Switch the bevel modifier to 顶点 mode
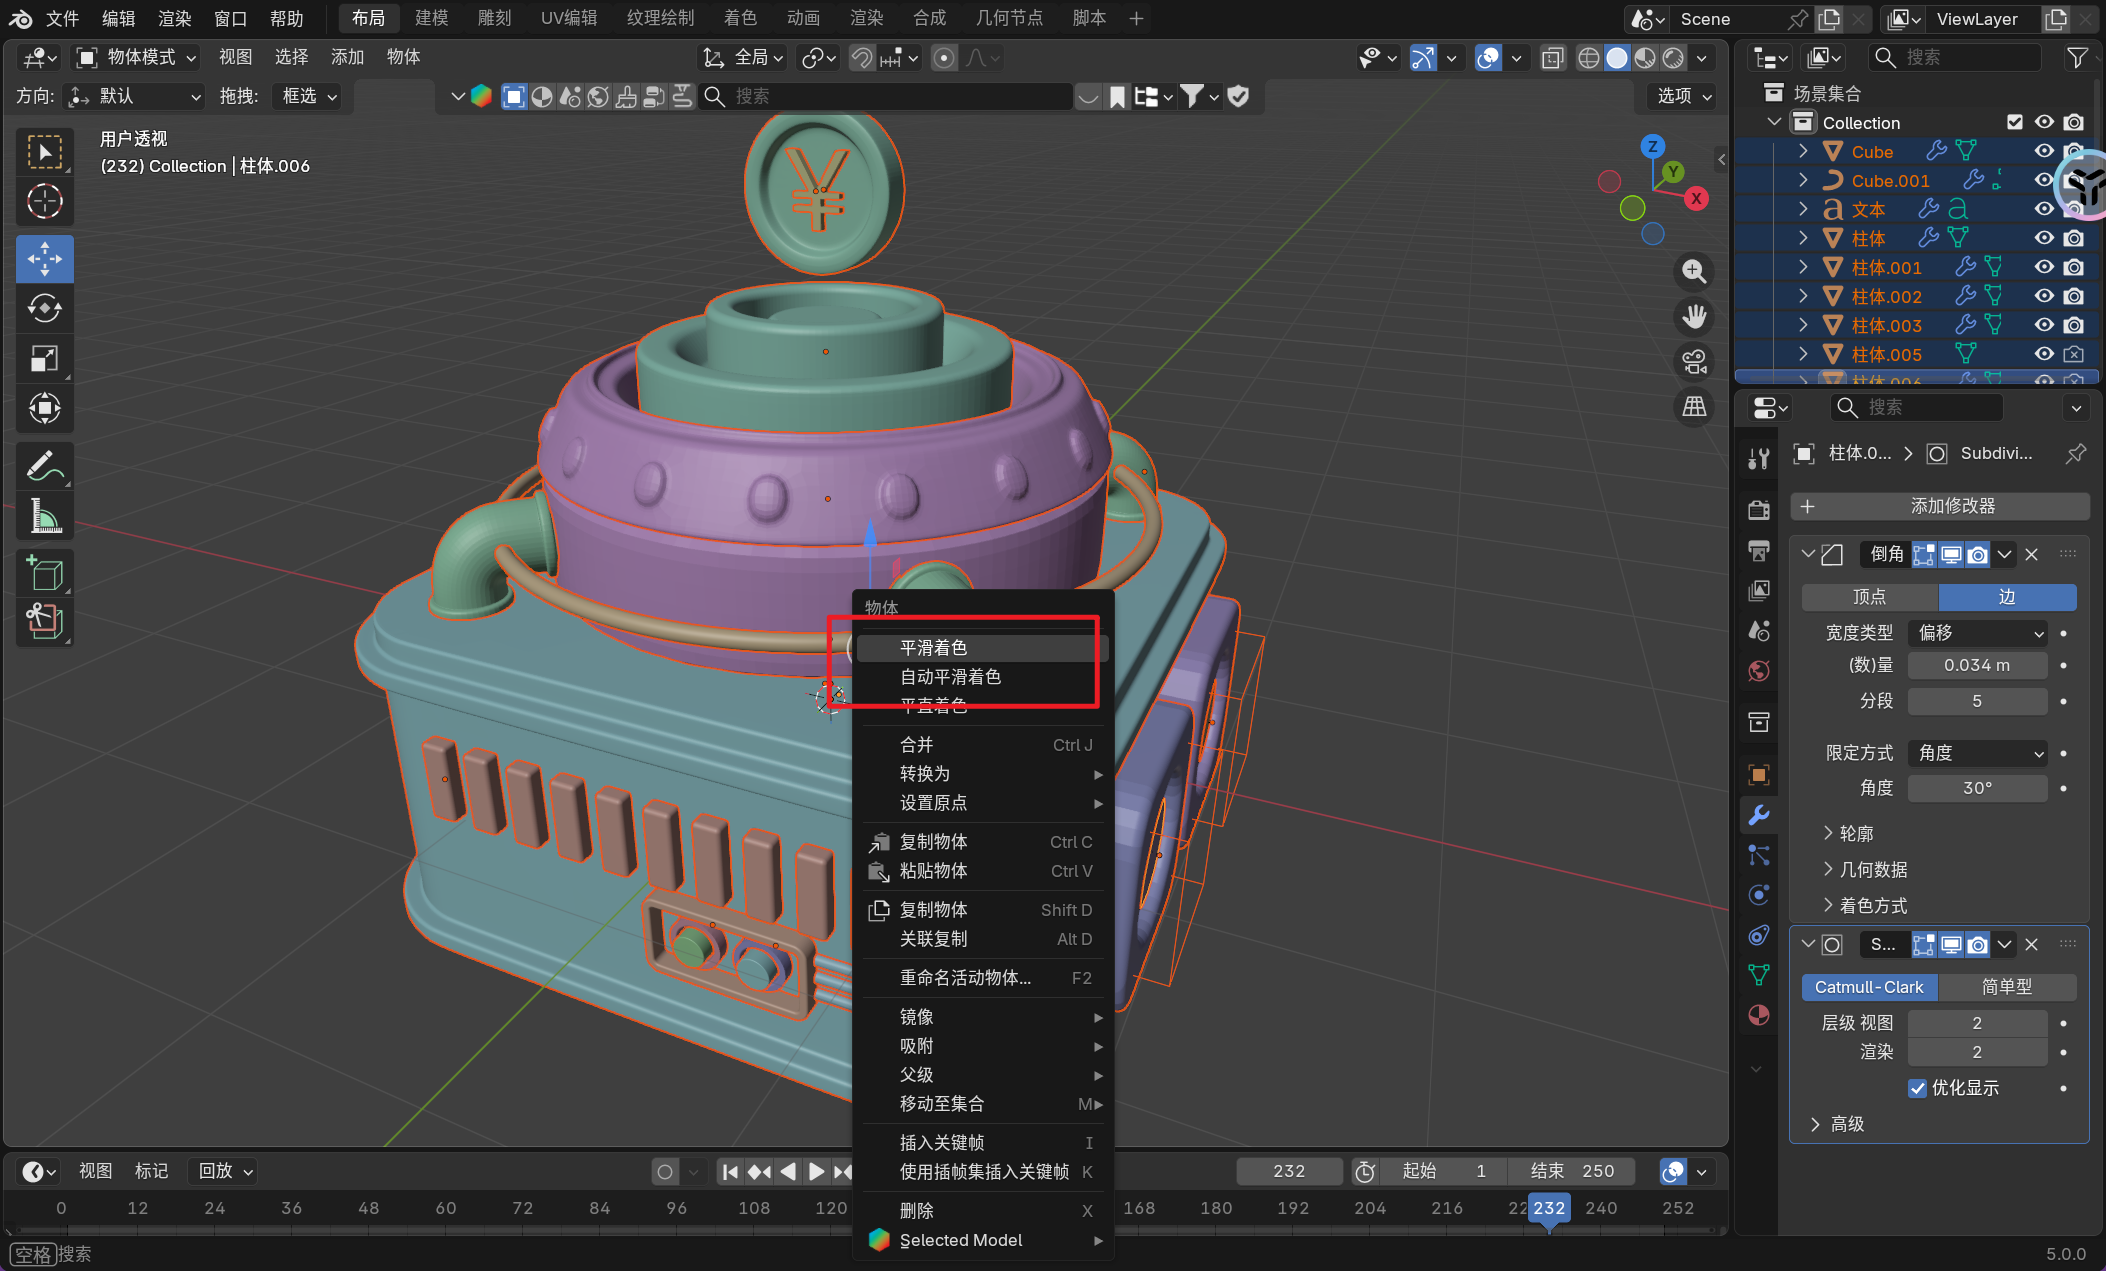This screenshot has width=2106, height=1271. pos(1869,597)
